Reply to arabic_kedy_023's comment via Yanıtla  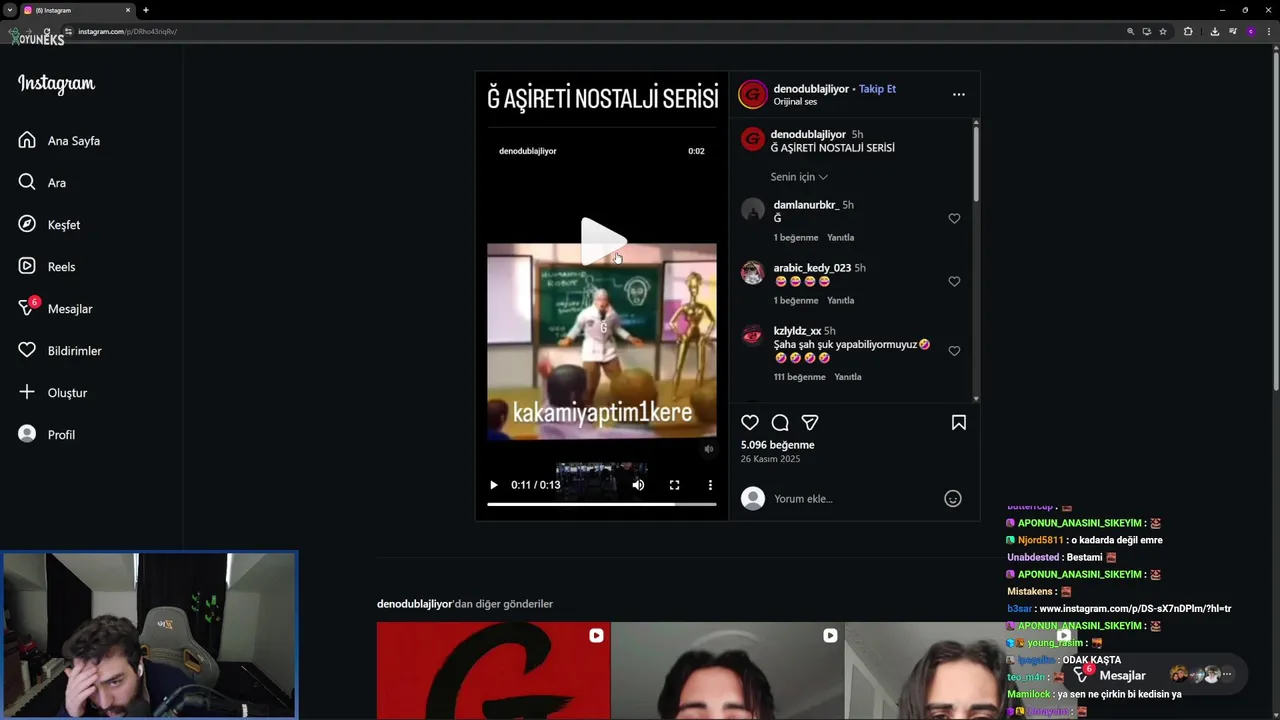[x=840, y=301]
